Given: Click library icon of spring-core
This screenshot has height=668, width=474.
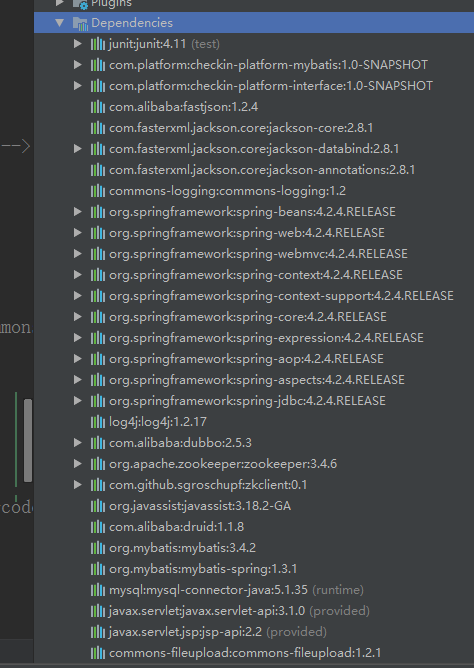Looking at the screenshot, I should (x=98, y=317).
